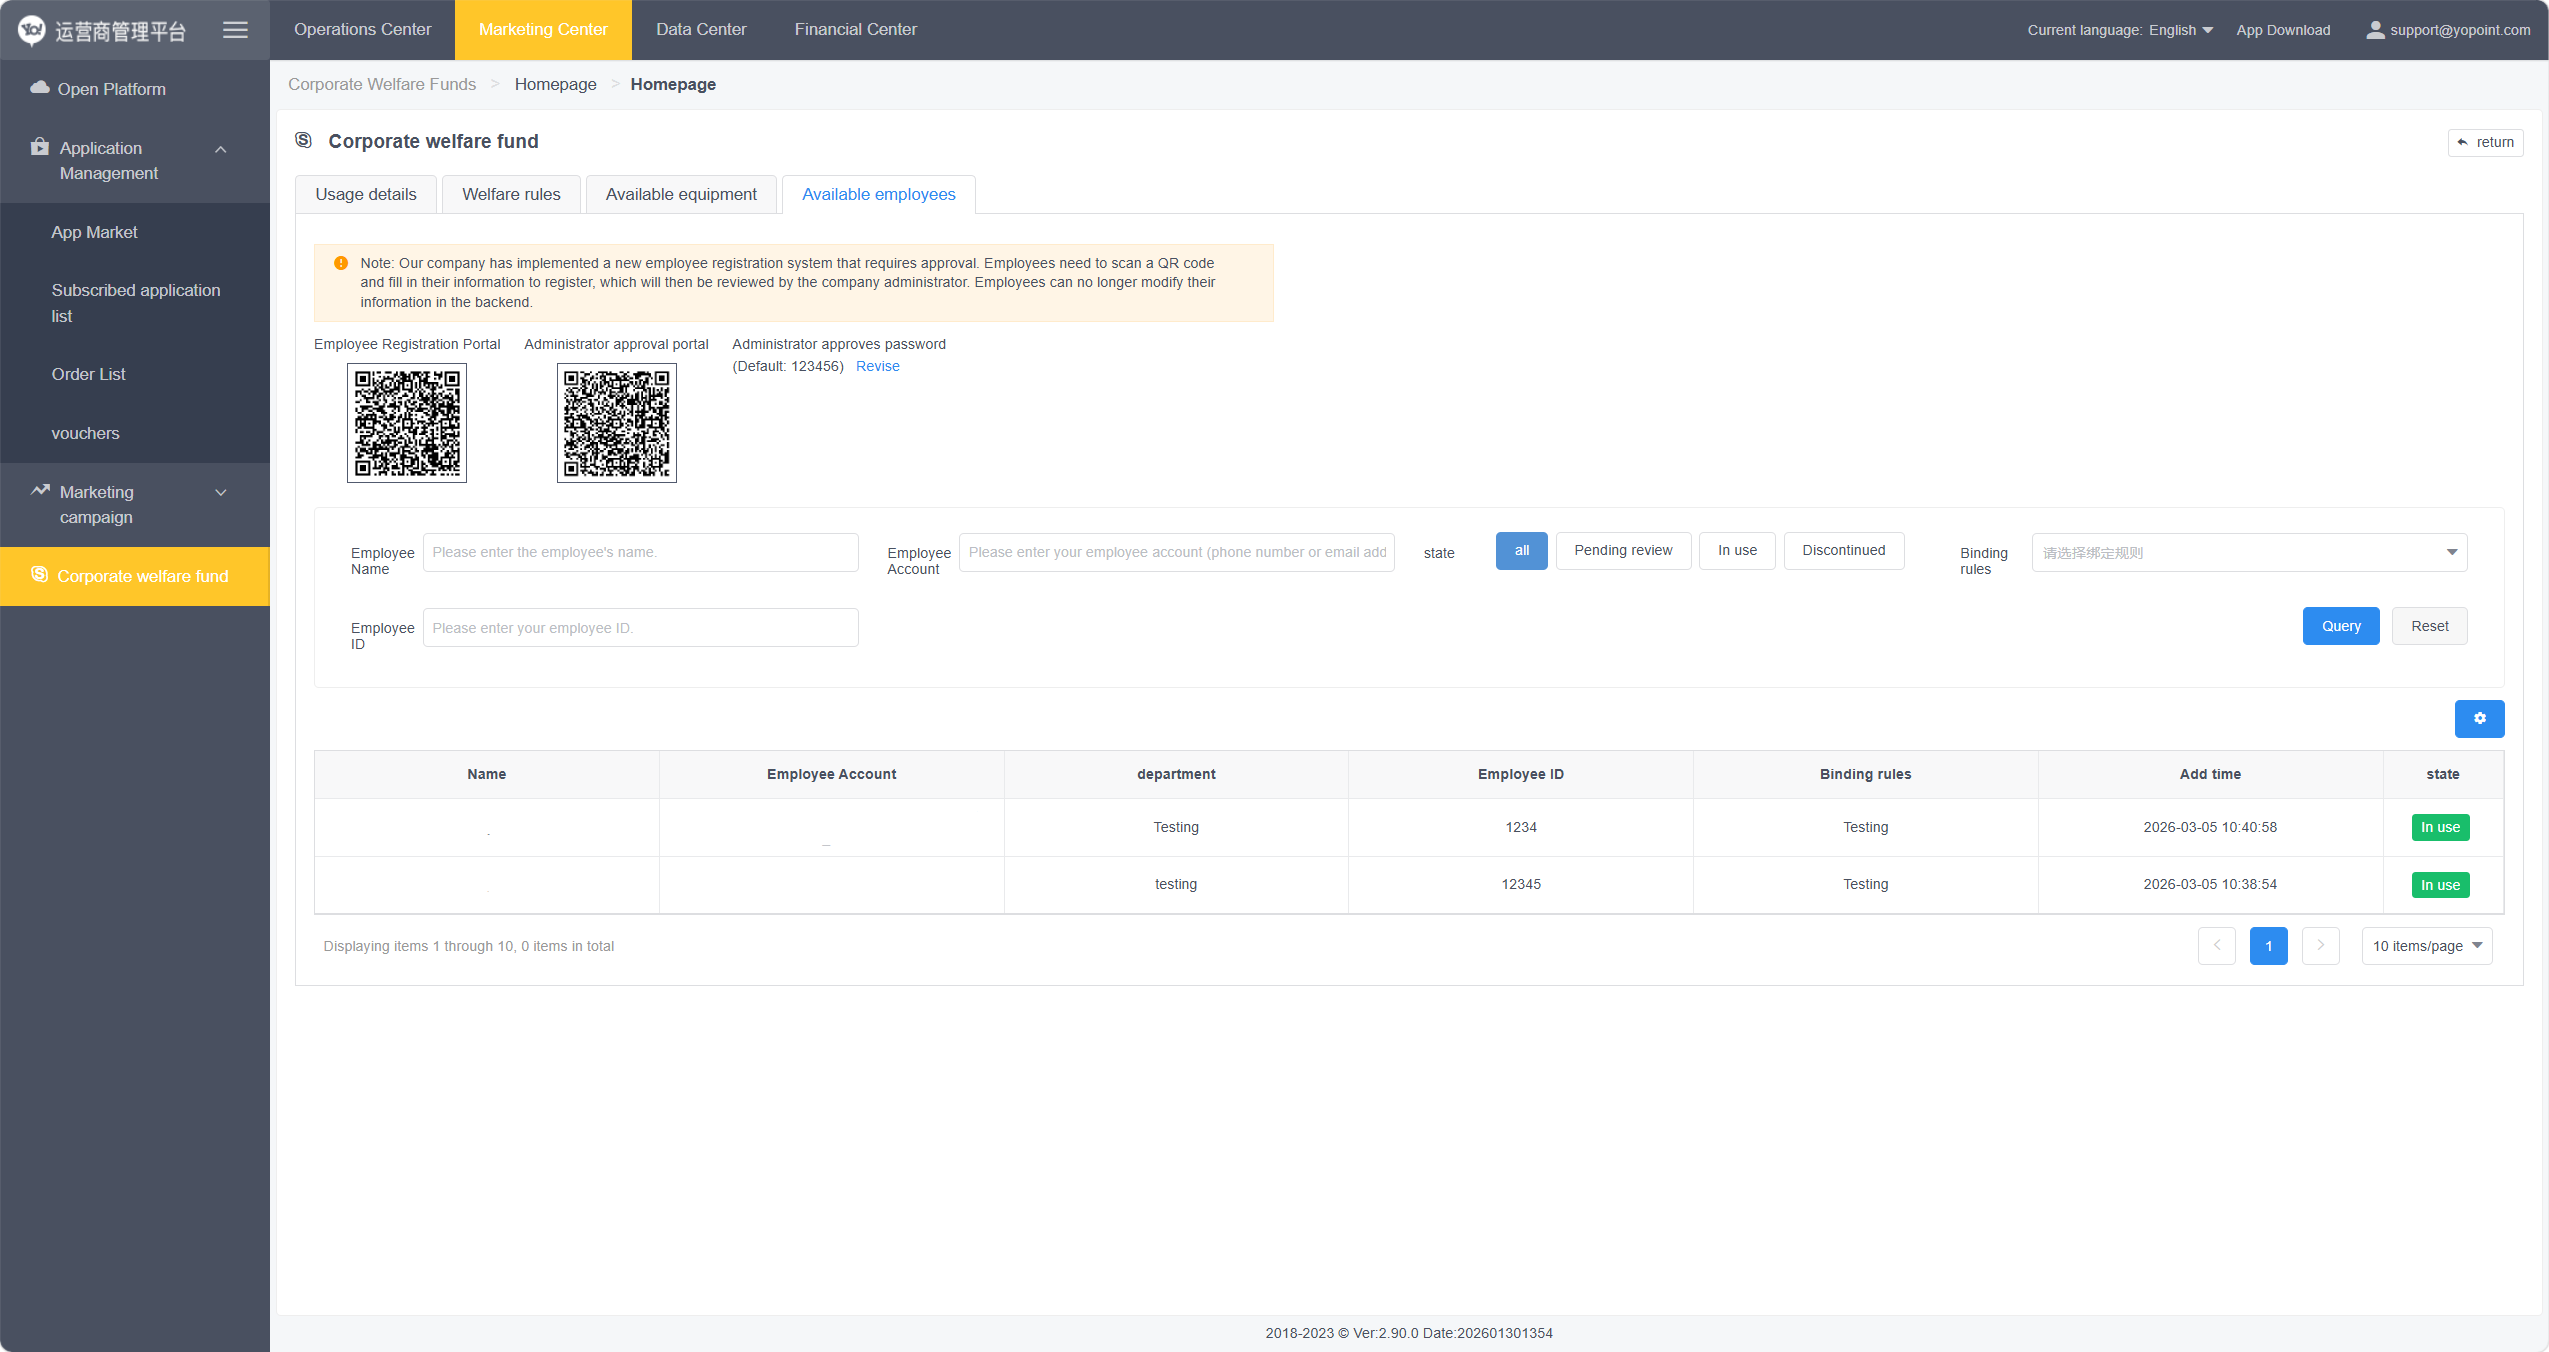Toggle the hamburger sidebar collapse icon
The width and height of the screenshot is (2549, 1352).
(x=235, y=30)
